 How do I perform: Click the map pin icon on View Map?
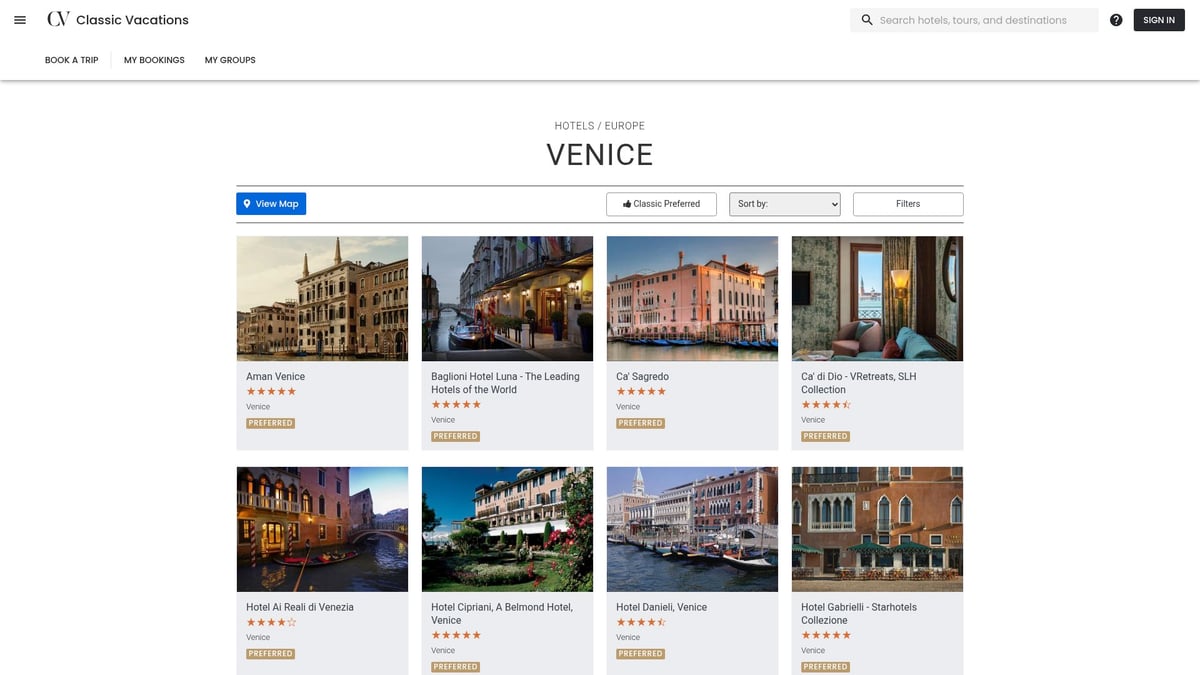pyautogui.click(x=247, y=203)
